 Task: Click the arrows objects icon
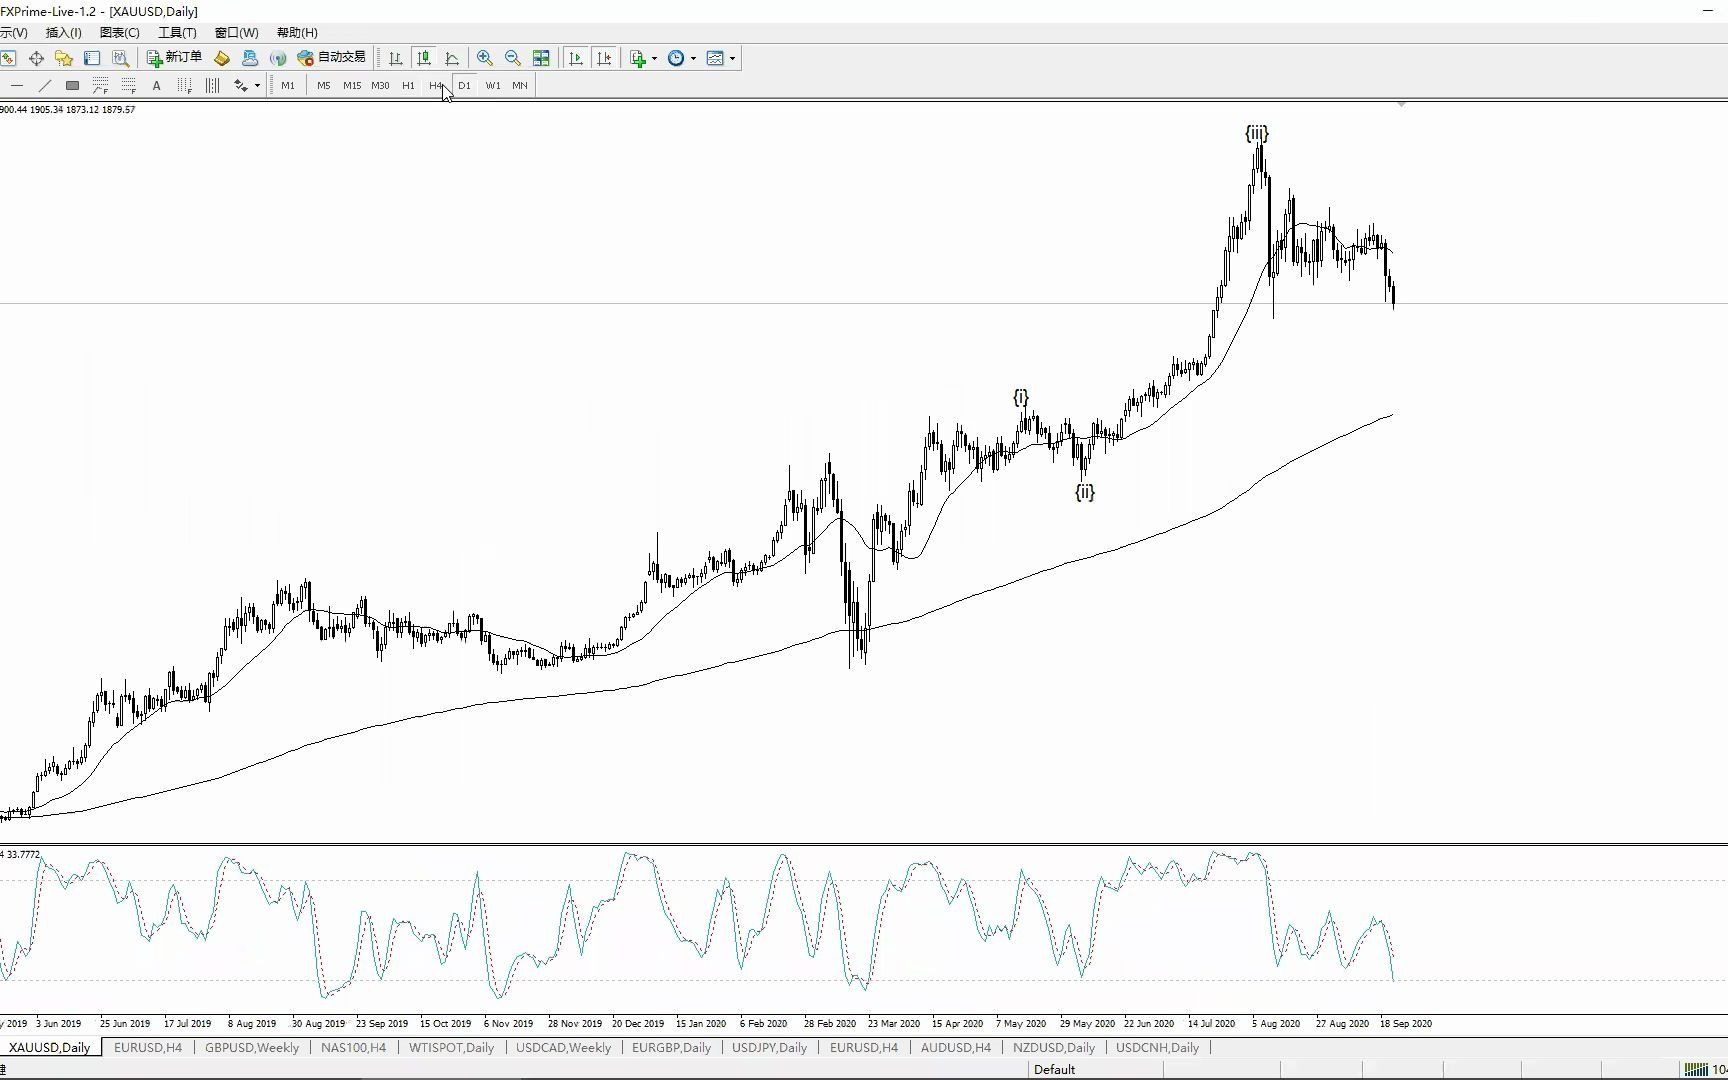pyautogui.click(x=241, y=85)
